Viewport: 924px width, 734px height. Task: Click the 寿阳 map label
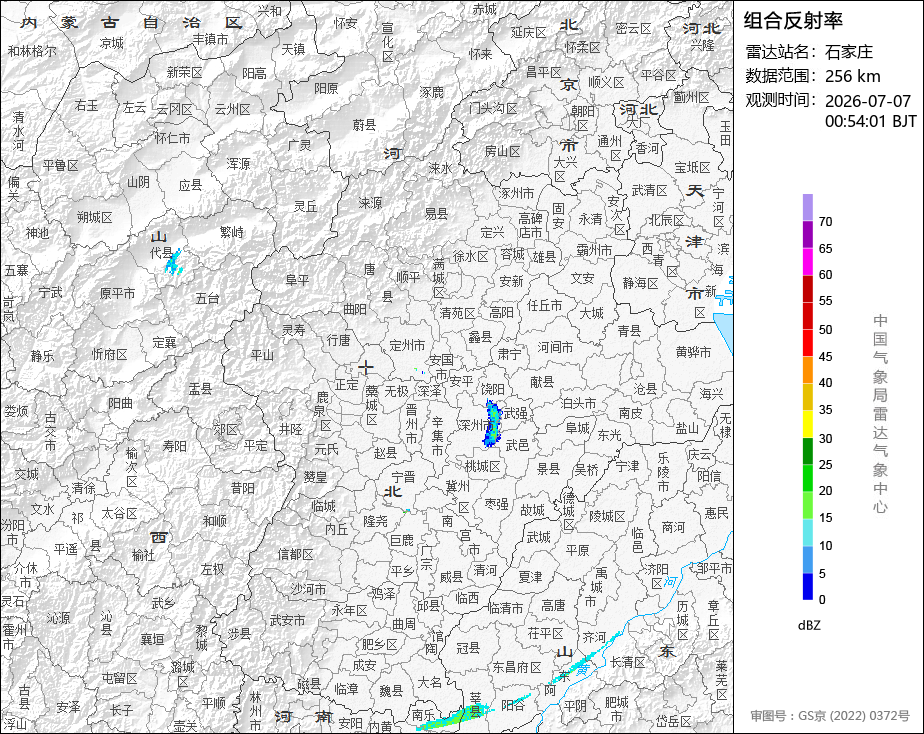tap(174, 446)
